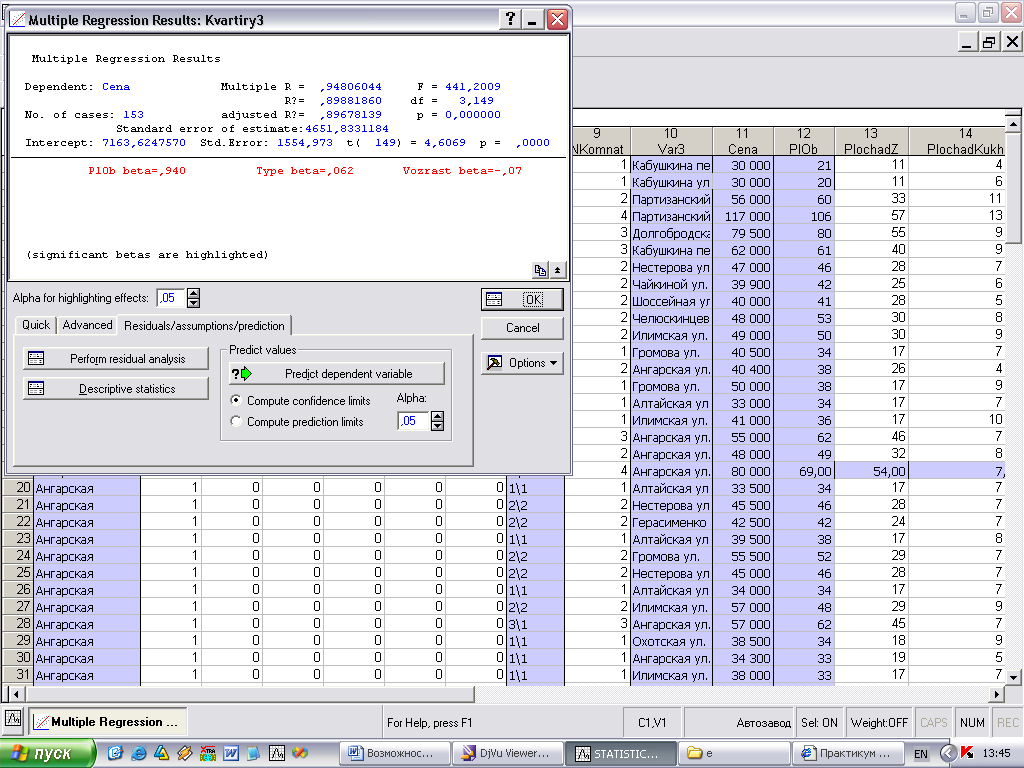Increase Alpha for highlighting effects value
The height and width of the screenshot is (768, 1024).
[194, 293]
